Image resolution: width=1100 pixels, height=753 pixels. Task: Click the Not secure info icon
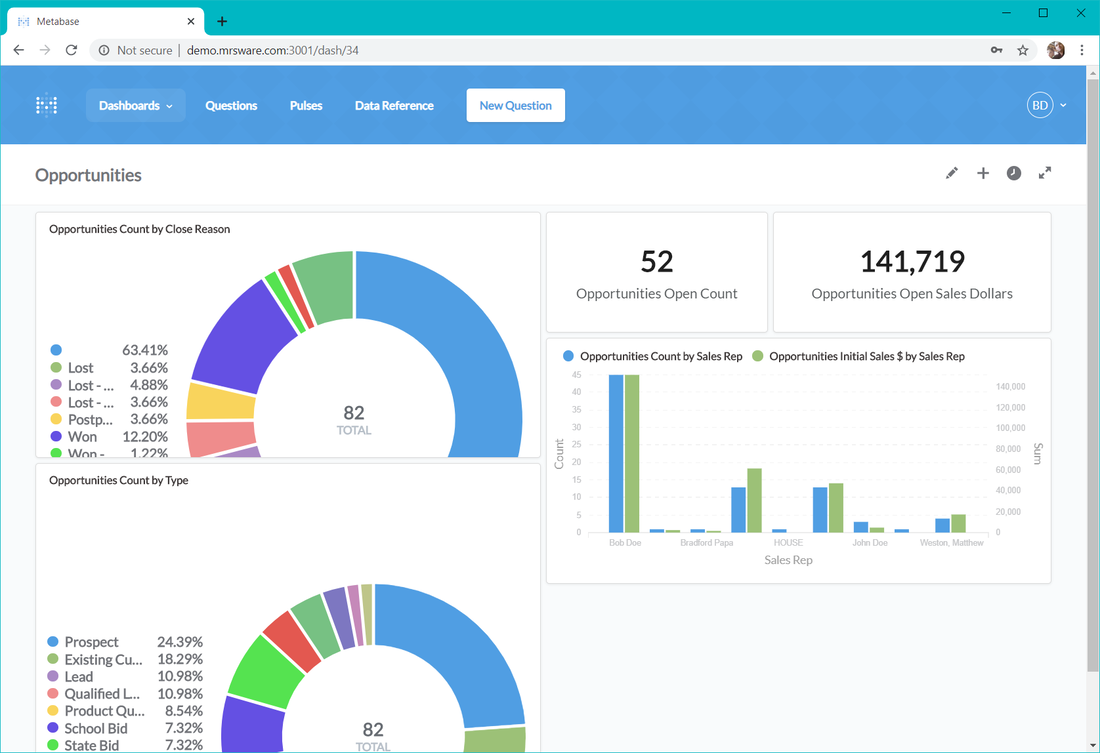[104, 50]
